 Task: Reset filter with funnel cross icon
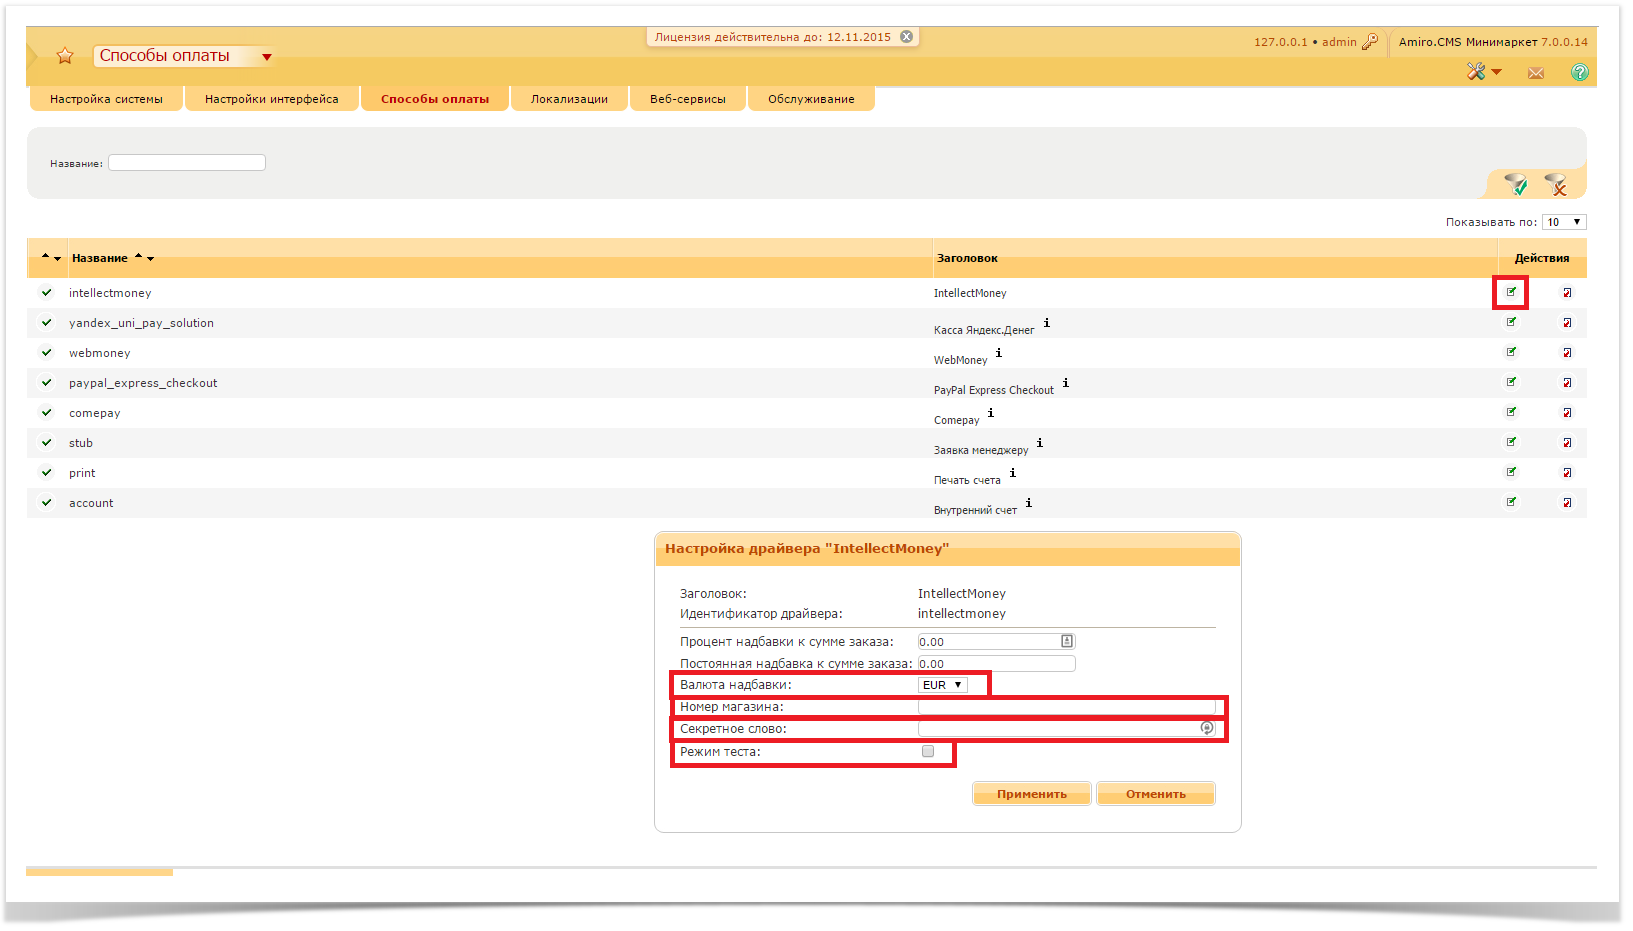click(1555, 184)
